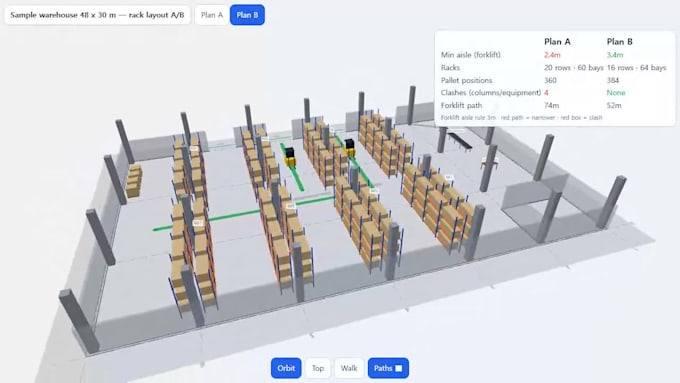Click the 74m forklift path value
680x383 pixels.
pos(551,105)
